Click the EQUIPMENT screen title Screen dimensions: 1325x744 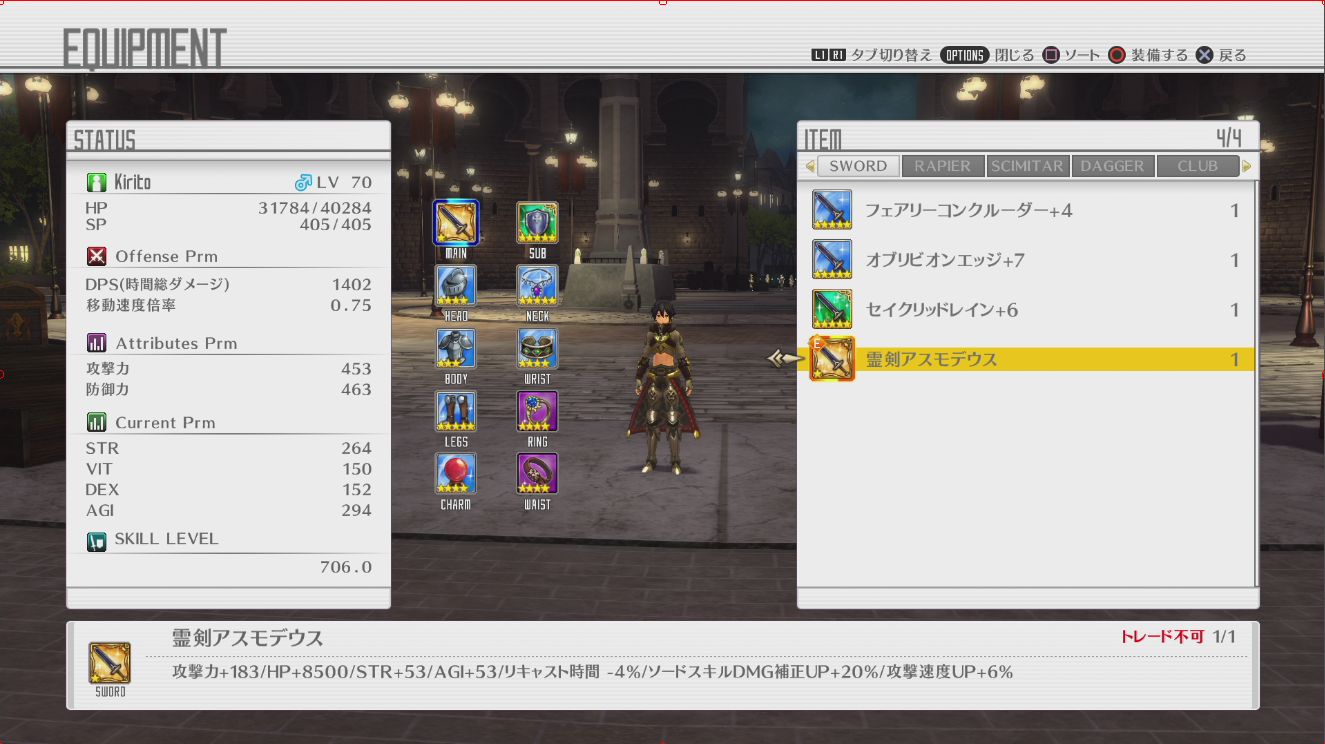tap(145, 48)
